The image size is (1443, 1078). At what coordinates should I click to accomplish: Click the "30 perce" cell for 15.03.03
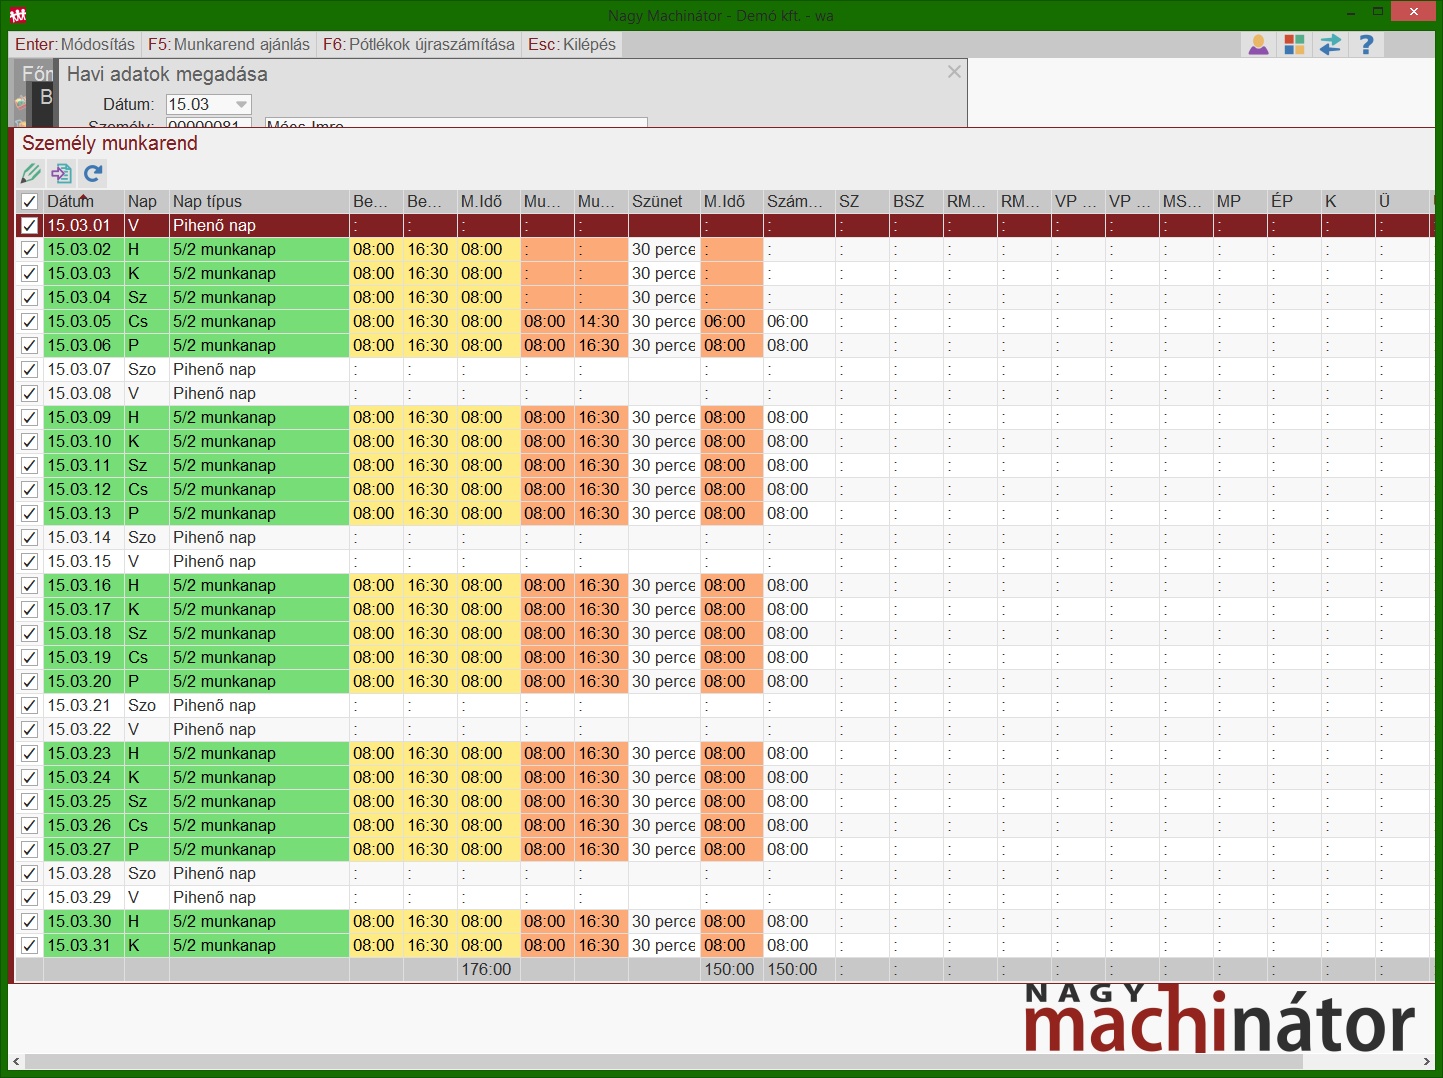663,273
